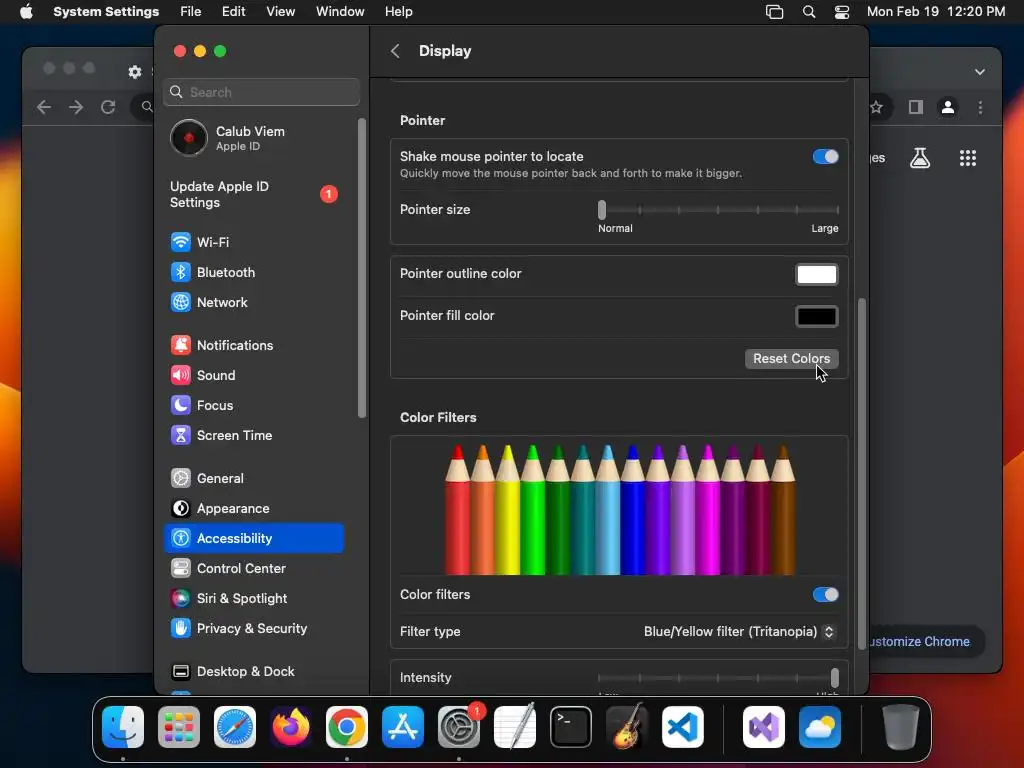Open Update Apple ID Settings
The height and width of the screenshot is (768, 1024).
[x=253, y=195]
